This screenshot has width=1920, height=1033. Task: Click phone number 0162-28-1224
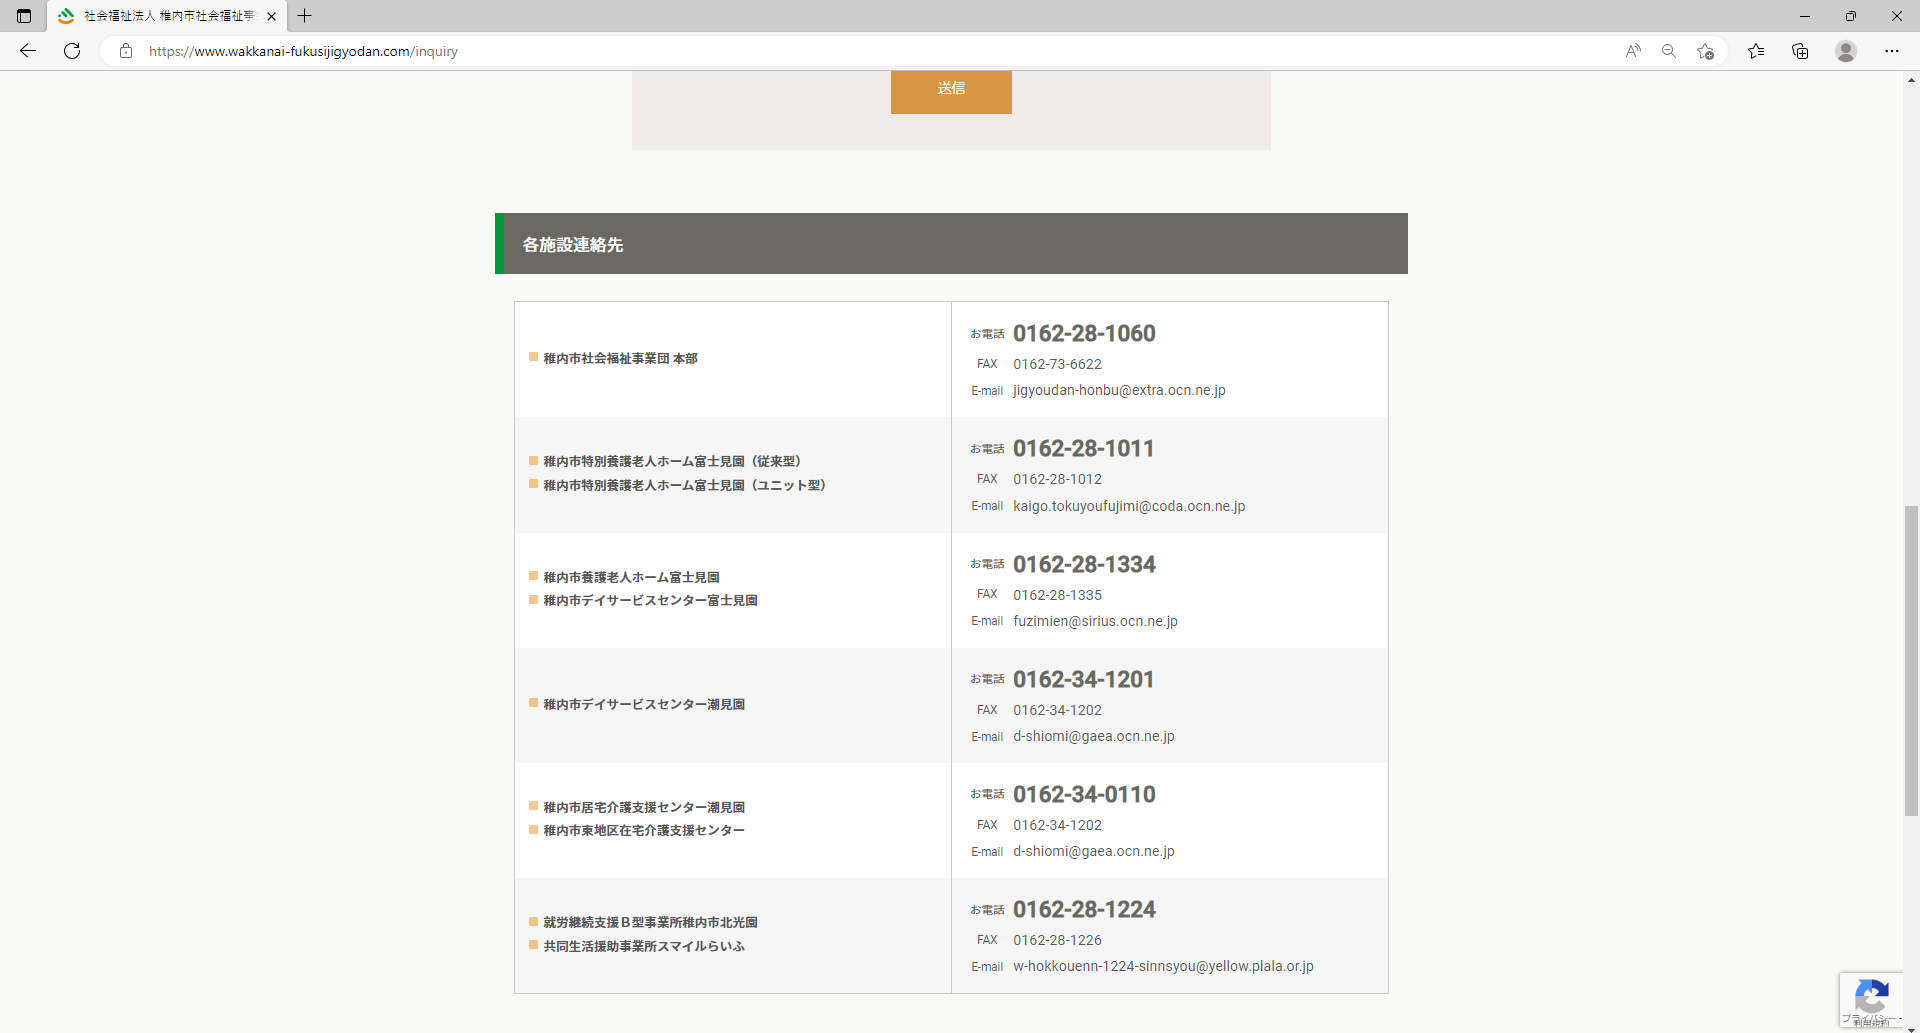click(1084, 909)
